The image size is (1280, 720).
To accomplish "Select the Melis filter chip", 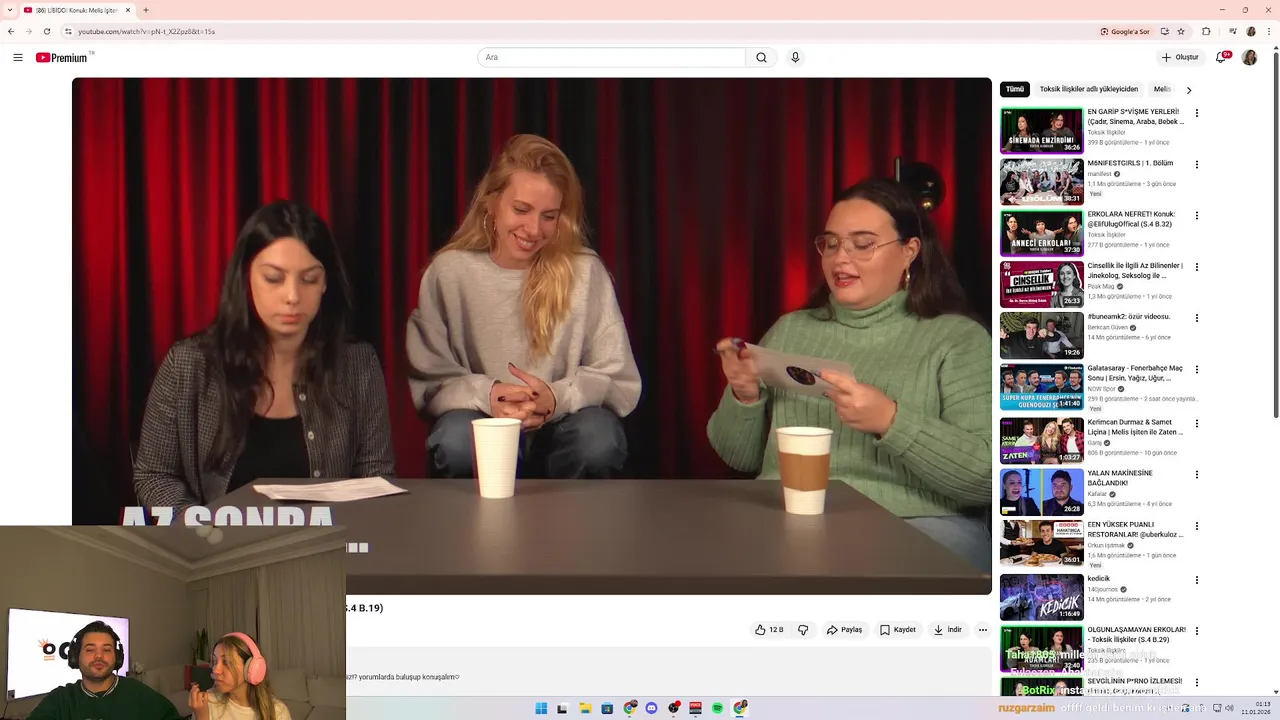I will (x=1163, y=89).
